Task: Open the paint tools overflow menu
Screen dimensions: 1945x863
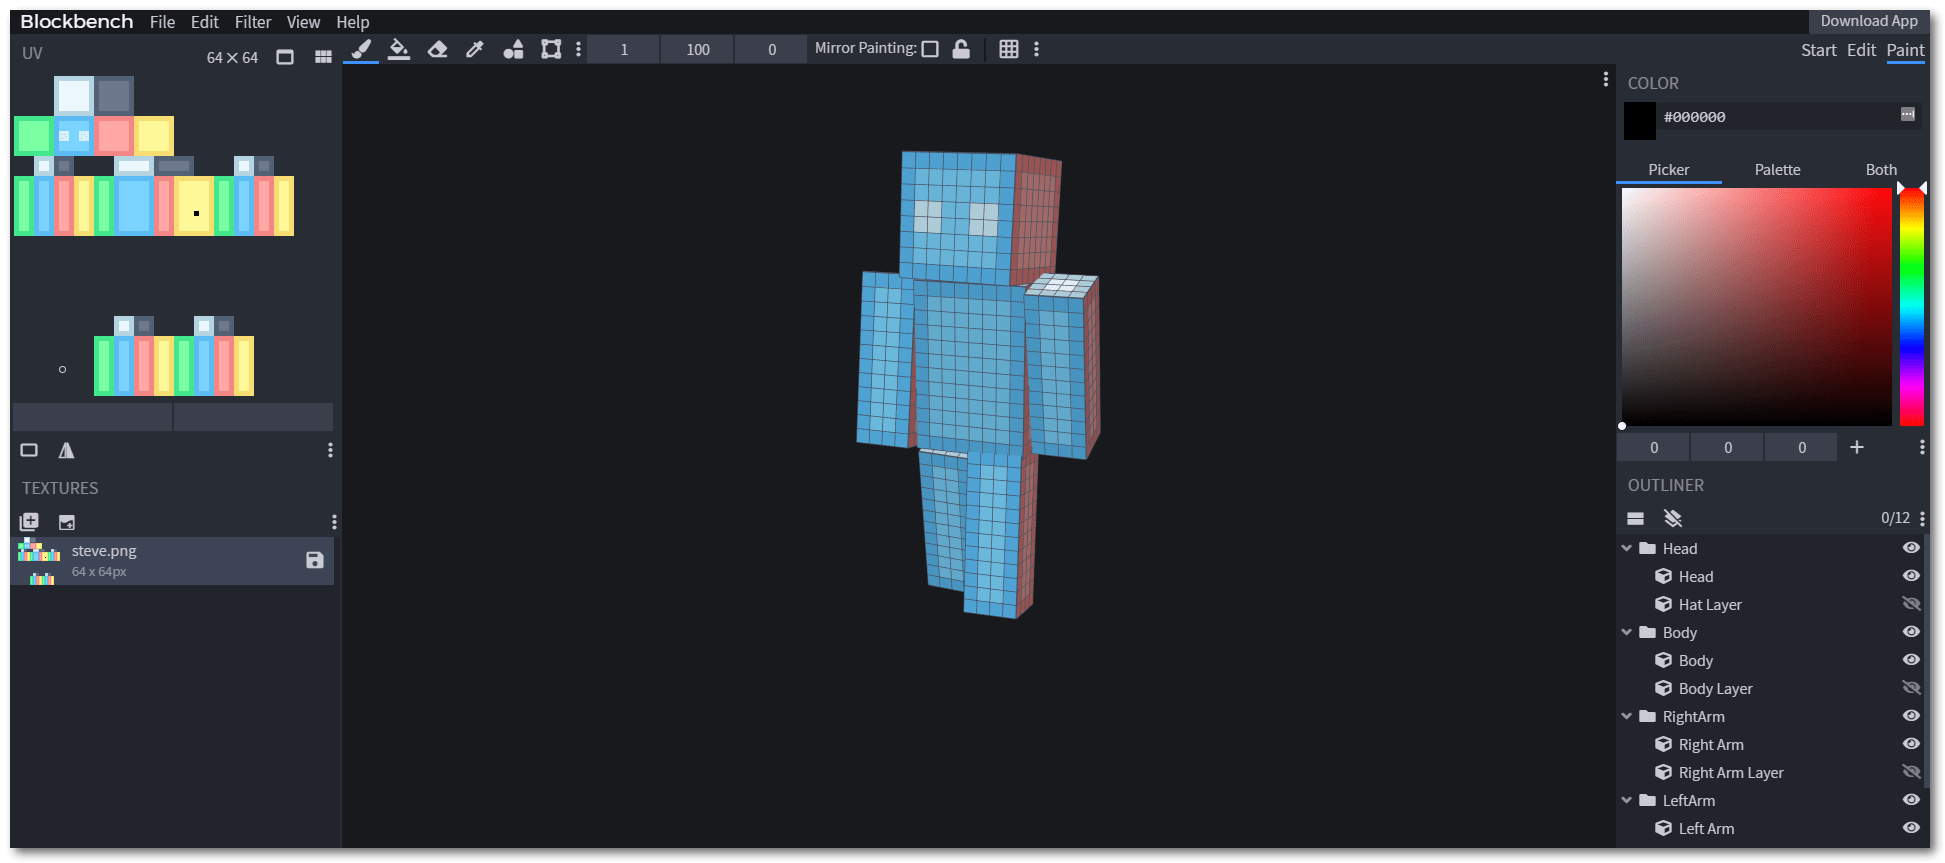Action: pos(578,49)
